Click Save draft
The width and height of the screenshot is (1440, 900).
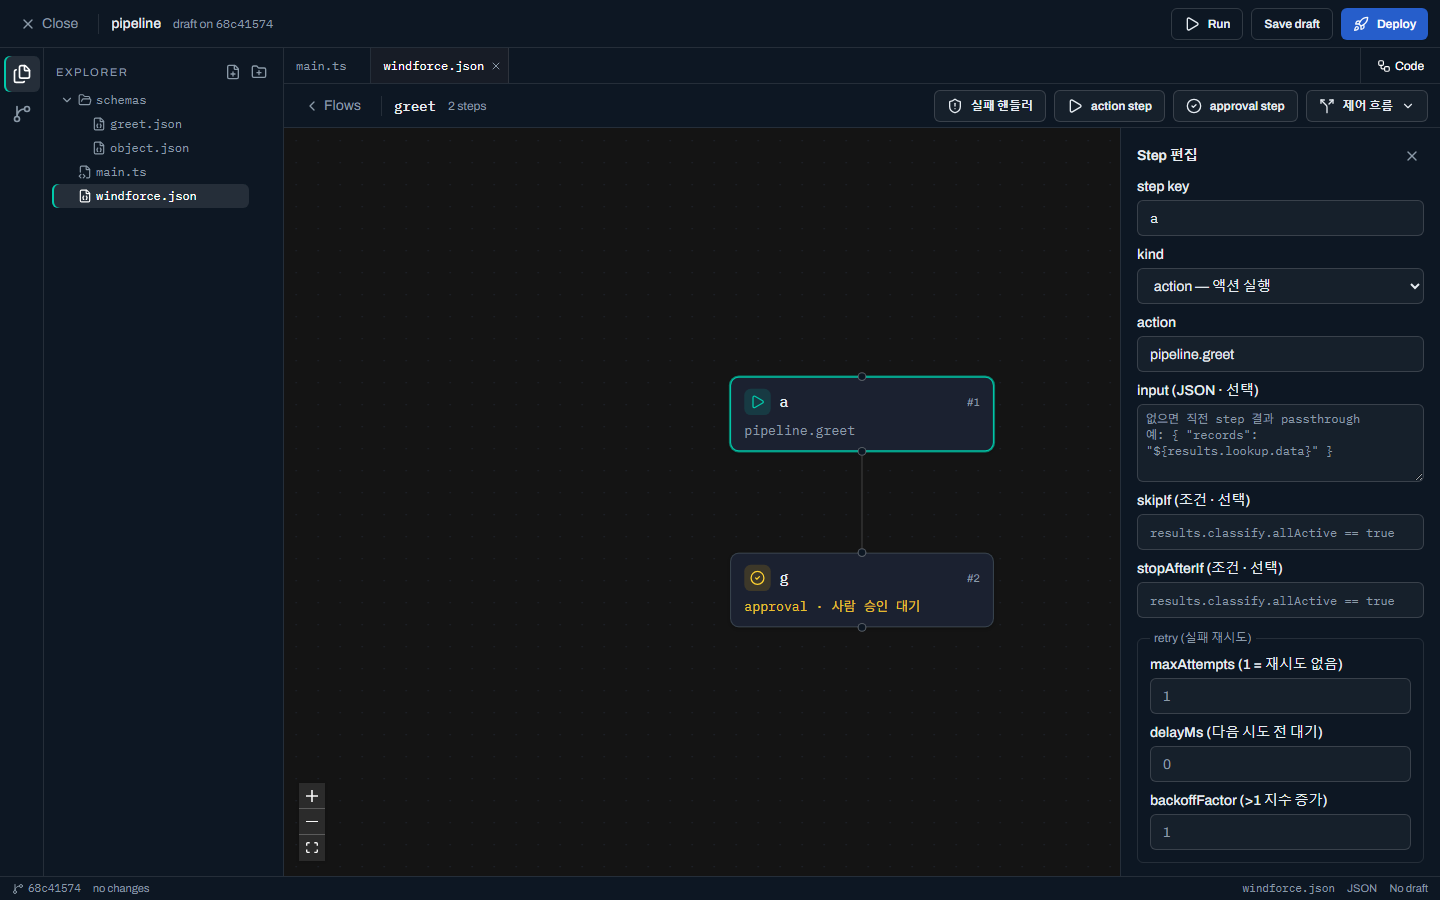(1292, 24)
